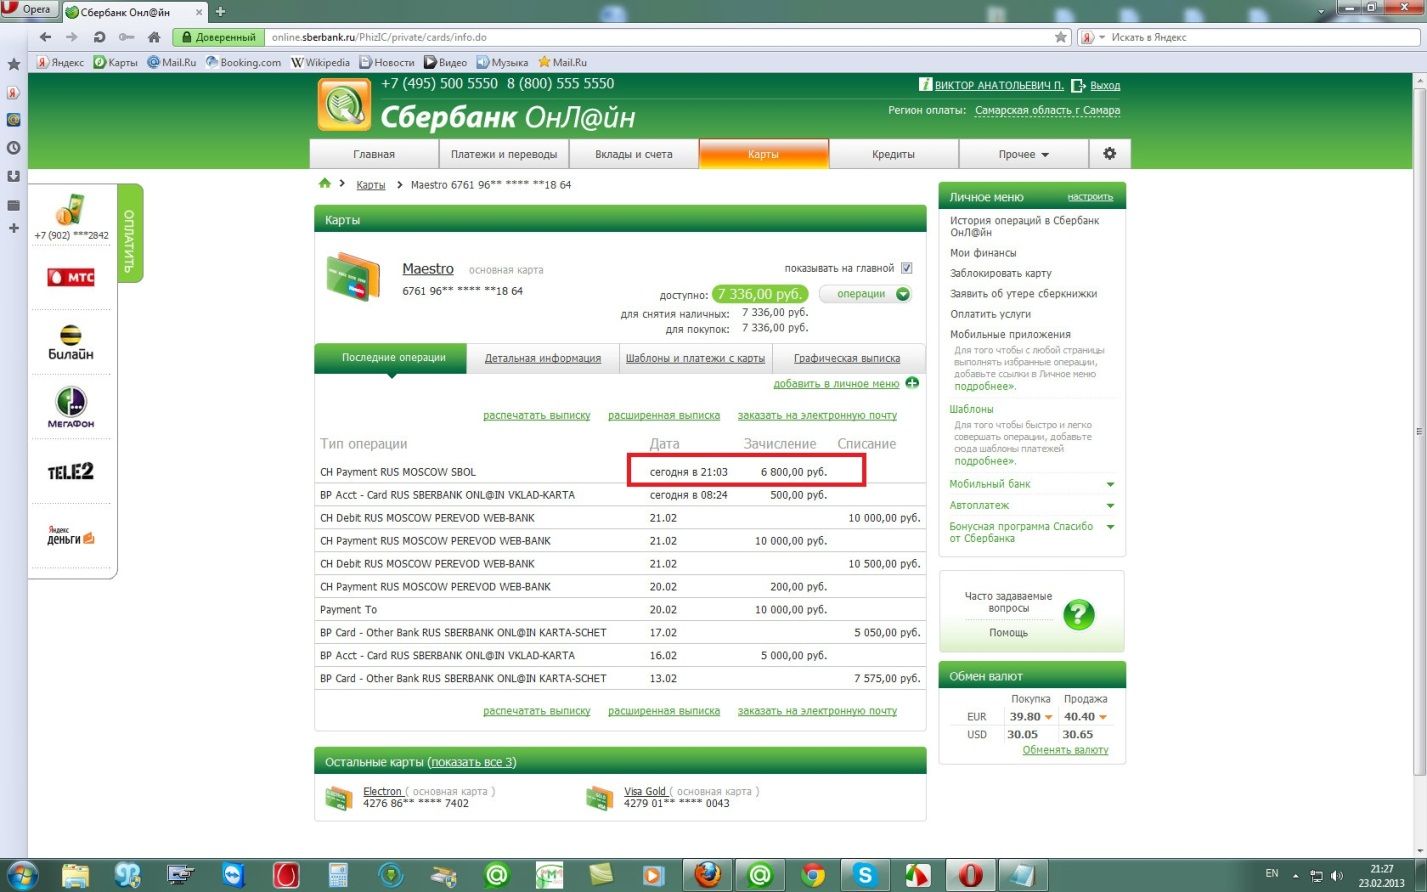Open the Прочее menu dropdown

[x=1023, y=154]
